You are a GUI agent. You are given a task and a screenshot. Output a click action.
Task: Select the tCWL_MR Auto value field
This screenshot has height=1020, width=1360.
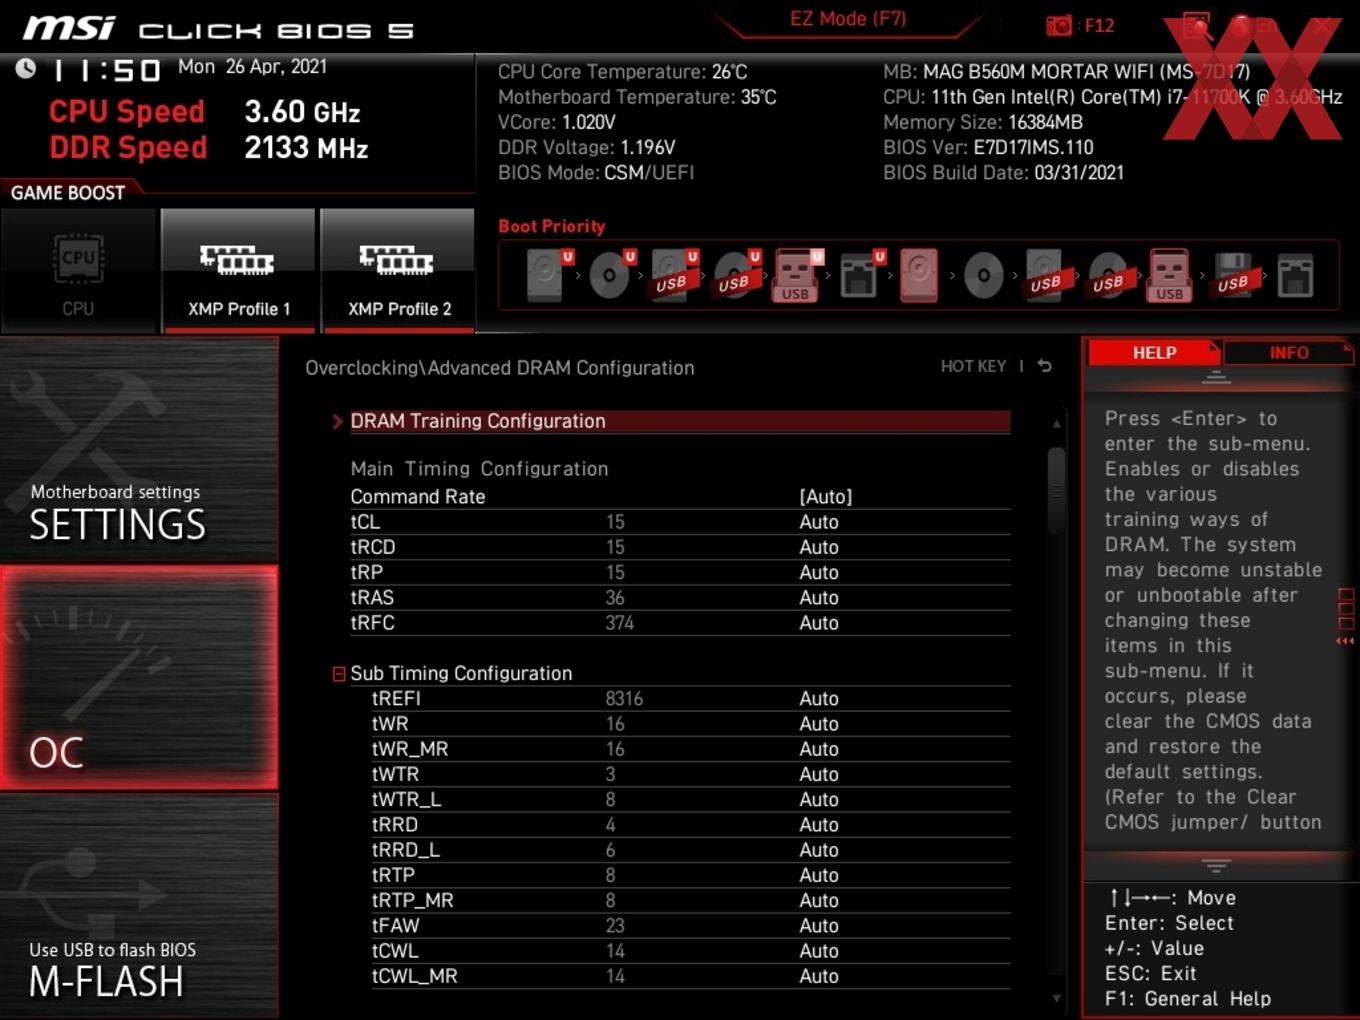818,976
